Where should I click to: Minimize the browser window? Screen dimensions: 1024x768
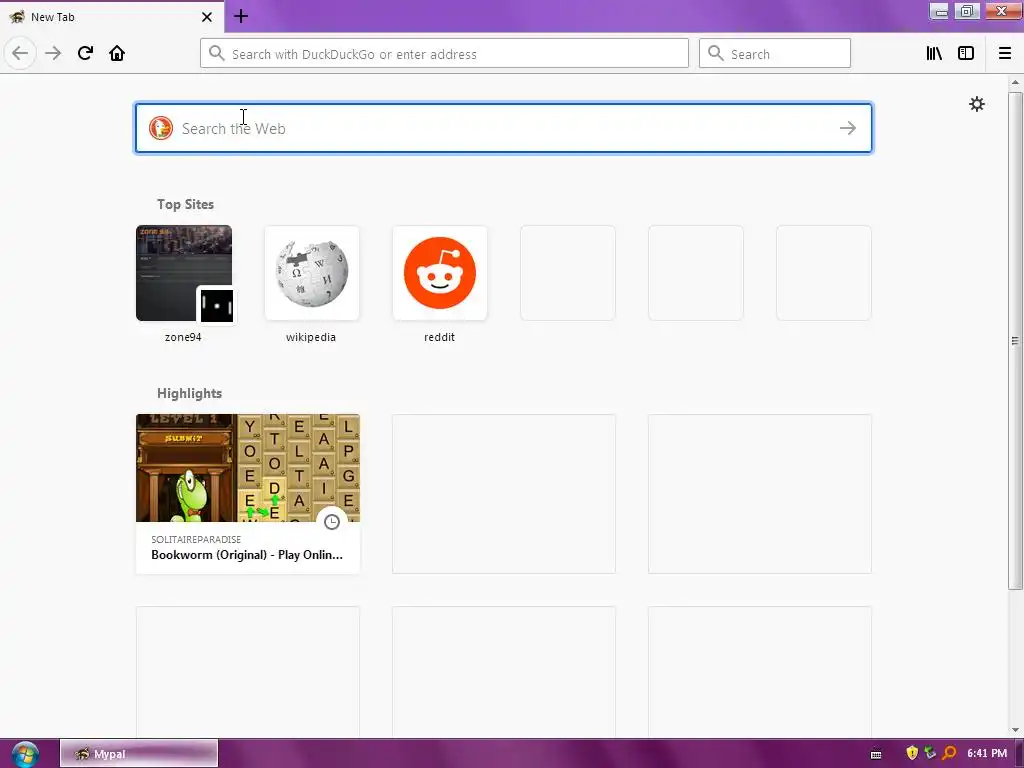point(939,11)
